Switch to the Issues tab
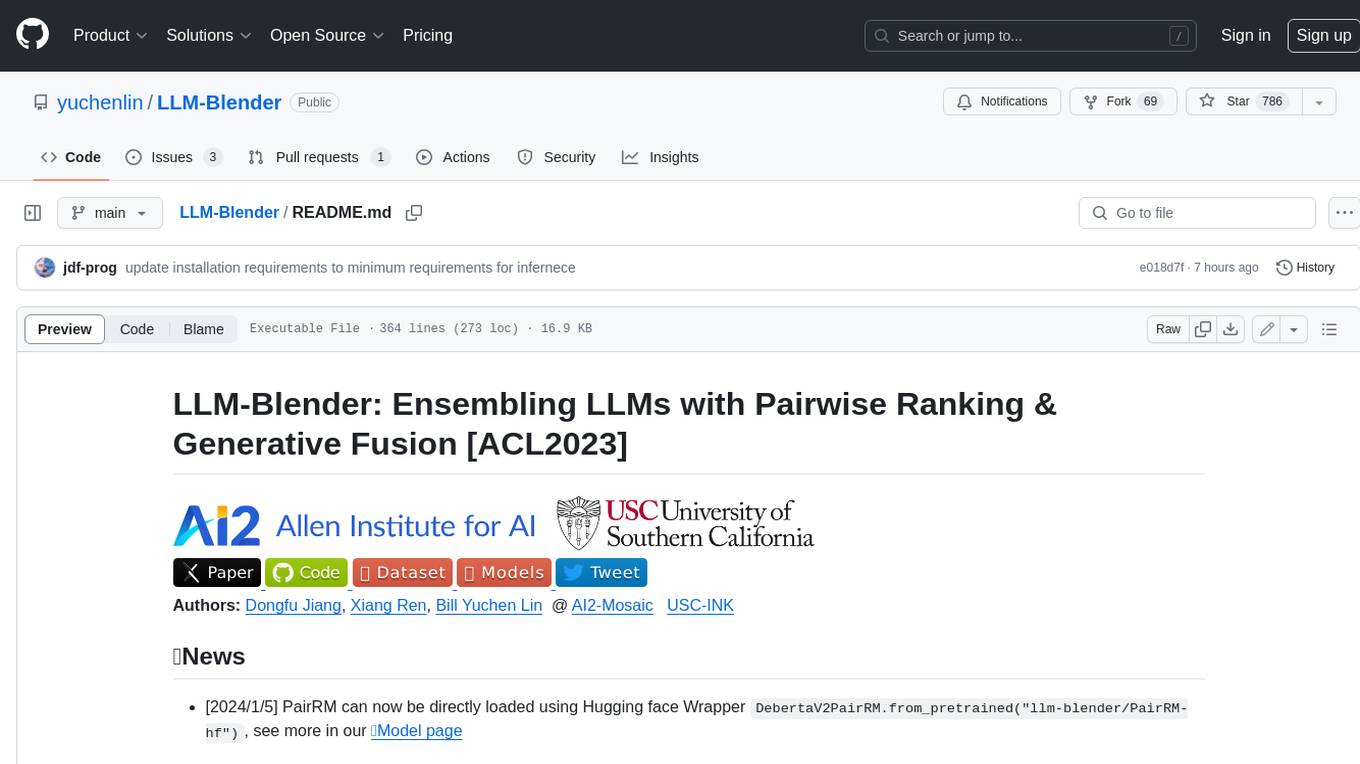The image size is (1360, 764). click(x=173, y=157)
